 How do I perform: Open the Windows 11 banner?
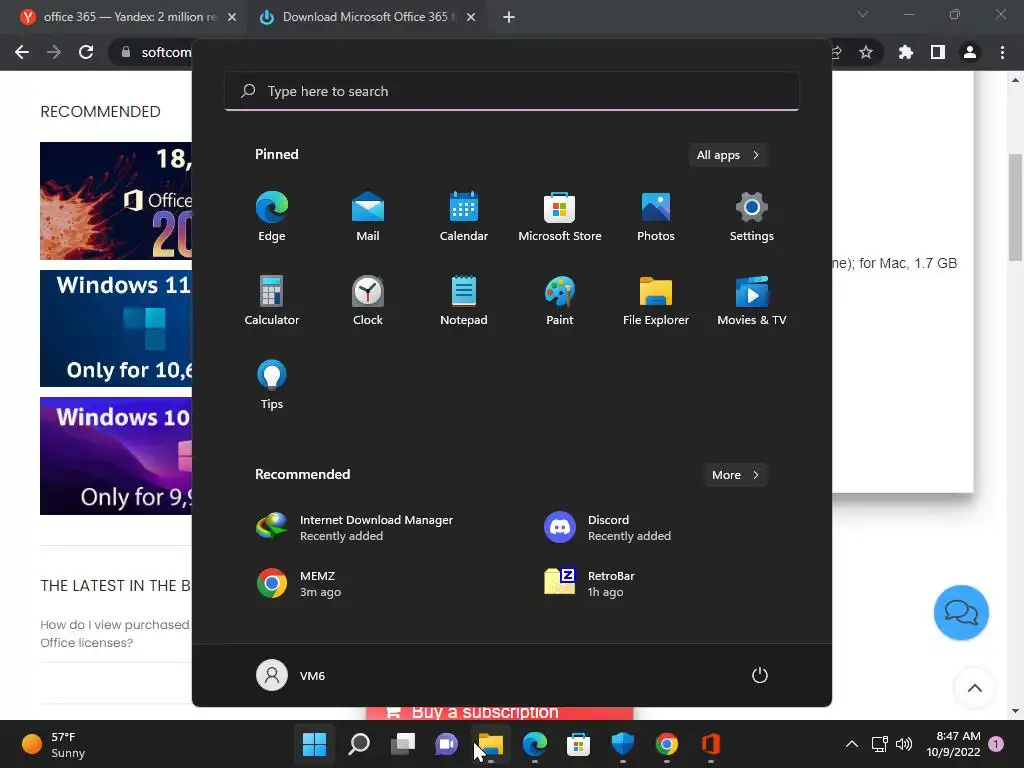coord(116,328)
